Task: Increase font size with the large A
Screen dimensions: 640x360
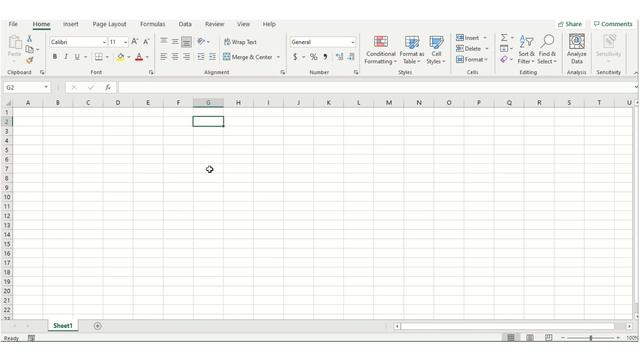Action: point(135,42)
